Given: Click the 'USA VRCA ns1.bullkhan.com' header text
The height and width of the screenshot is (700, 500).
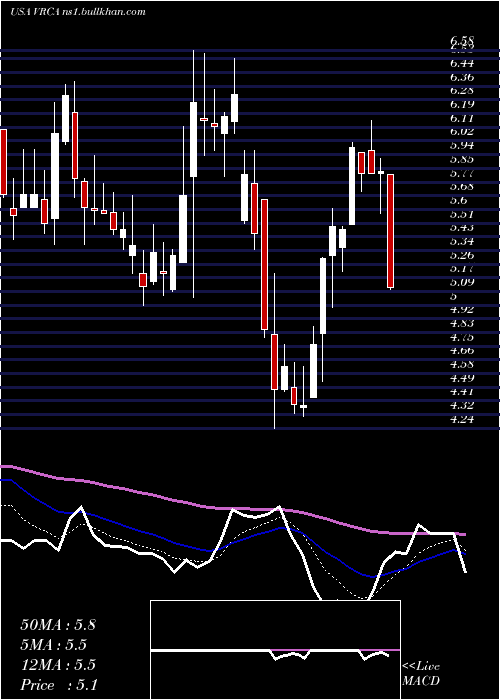Looking at the screenshot, I should pyautogui.click(x=78, y=12).
